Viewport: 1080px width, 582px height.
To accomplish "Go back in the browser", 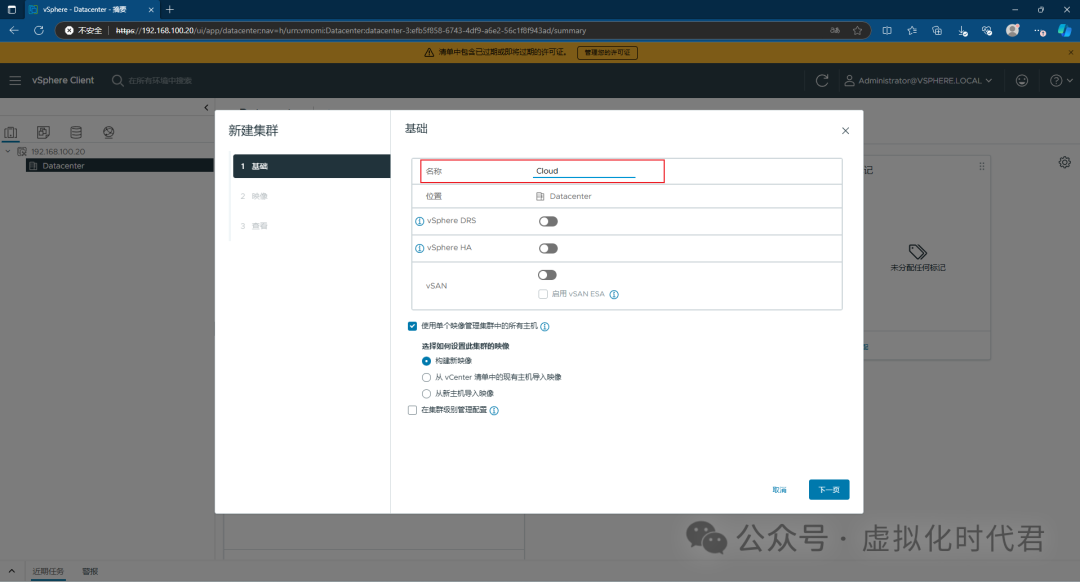I will click(x=14, y=30).
